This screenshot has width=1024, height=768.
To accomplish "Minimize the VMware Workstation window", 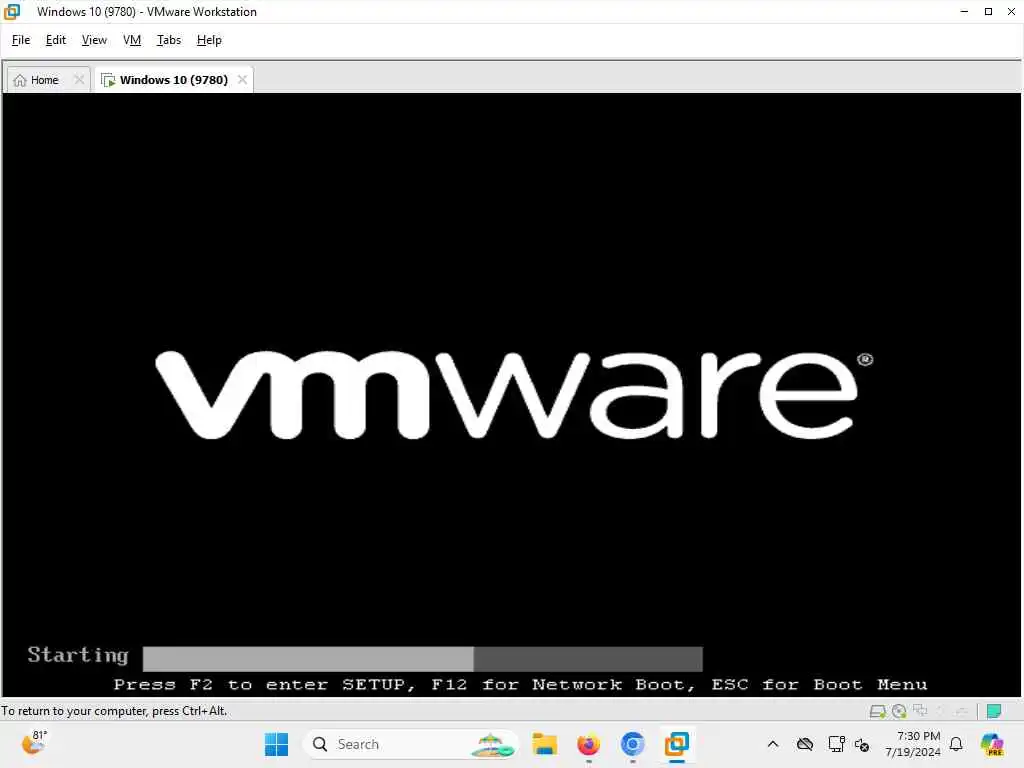I will coord(964,11).
